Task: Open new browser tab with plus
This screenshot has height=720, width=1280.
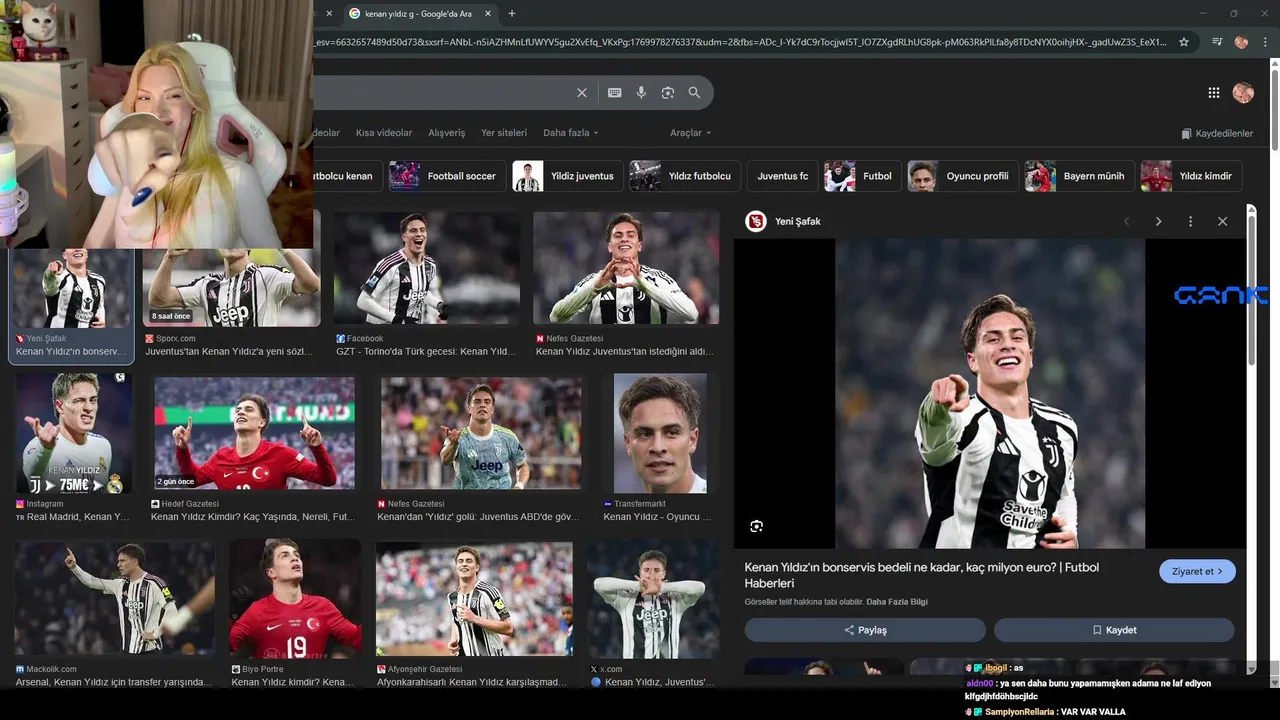Action: coord(512,14)
